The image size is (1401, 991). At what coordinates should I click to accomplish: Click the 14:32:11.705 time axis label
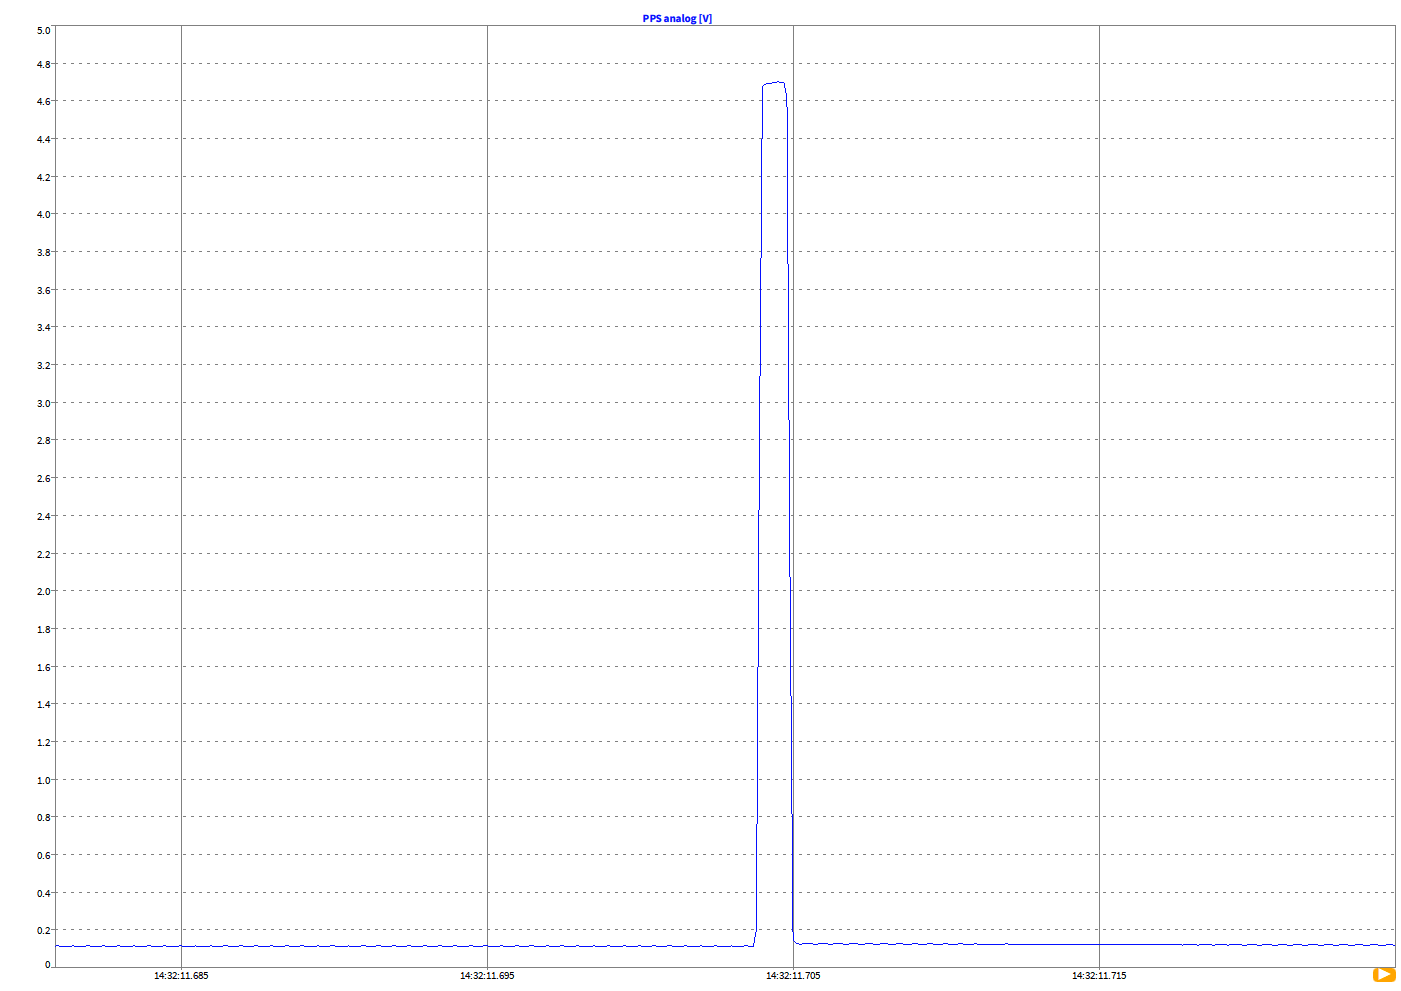(x=793, y=975)
